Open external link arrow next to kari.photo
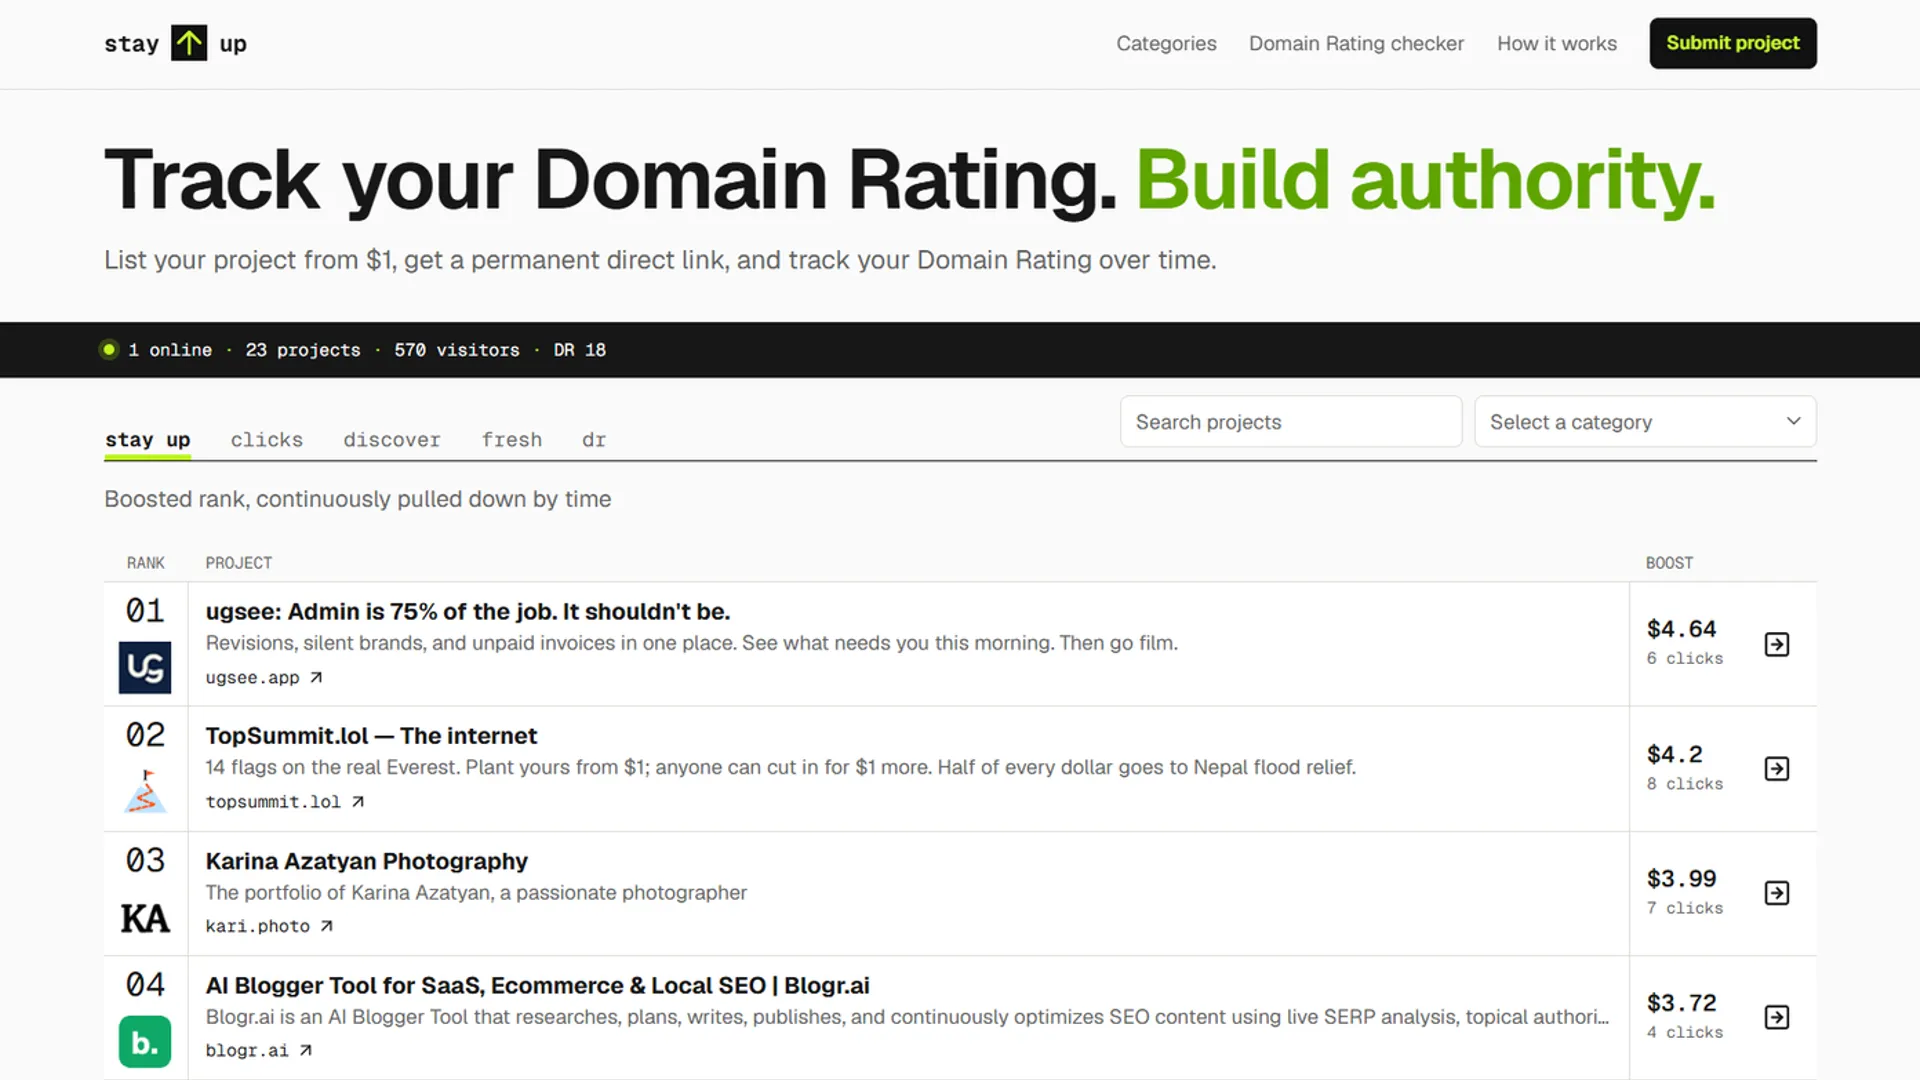Viewport: 1920px width, 1080px height. click(x=326, y=926)
